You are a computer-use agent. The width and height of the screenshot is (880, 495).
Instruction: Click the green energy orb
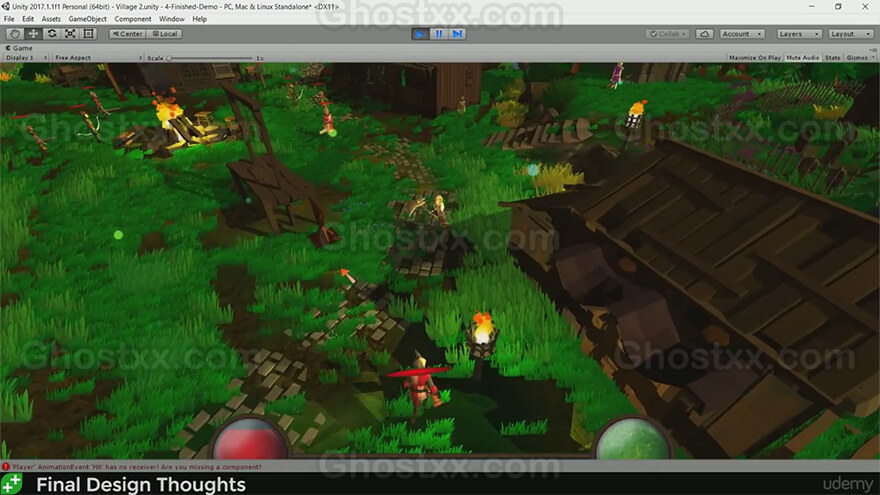(634, 439)
